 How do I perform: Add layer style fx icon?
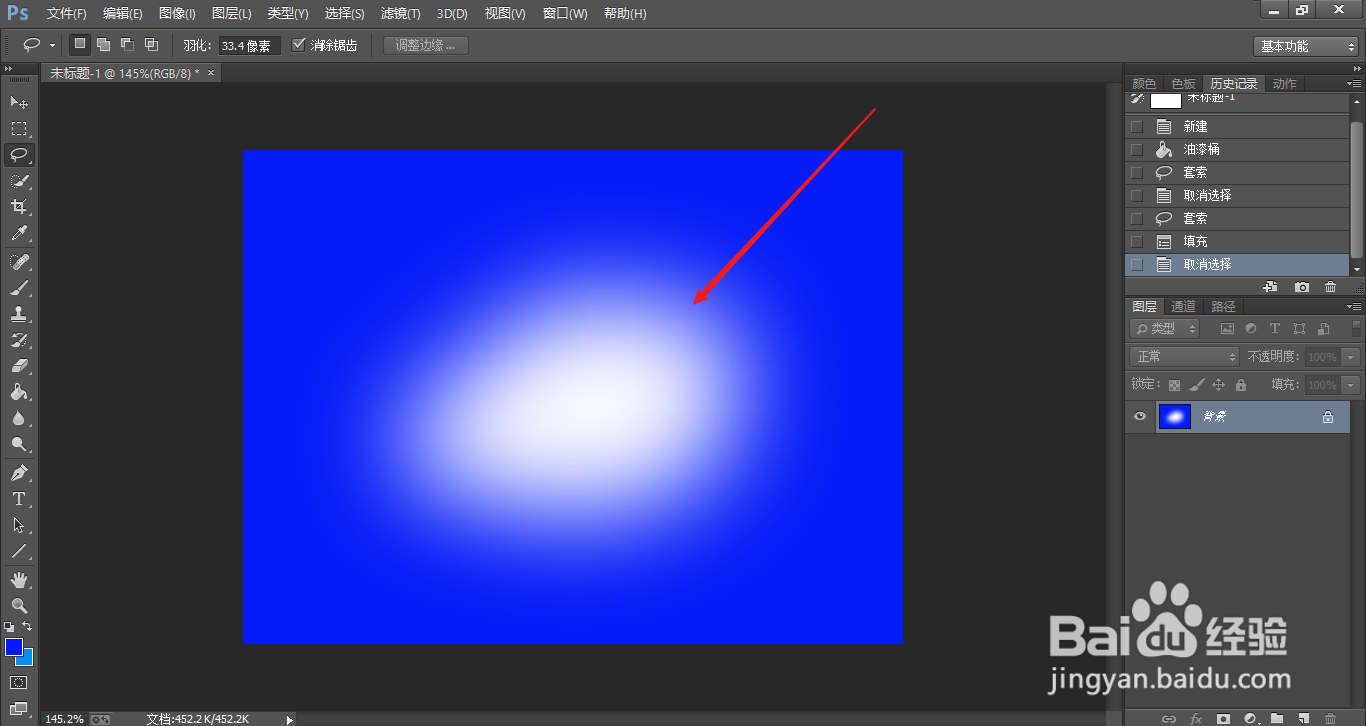point(1195,718)
